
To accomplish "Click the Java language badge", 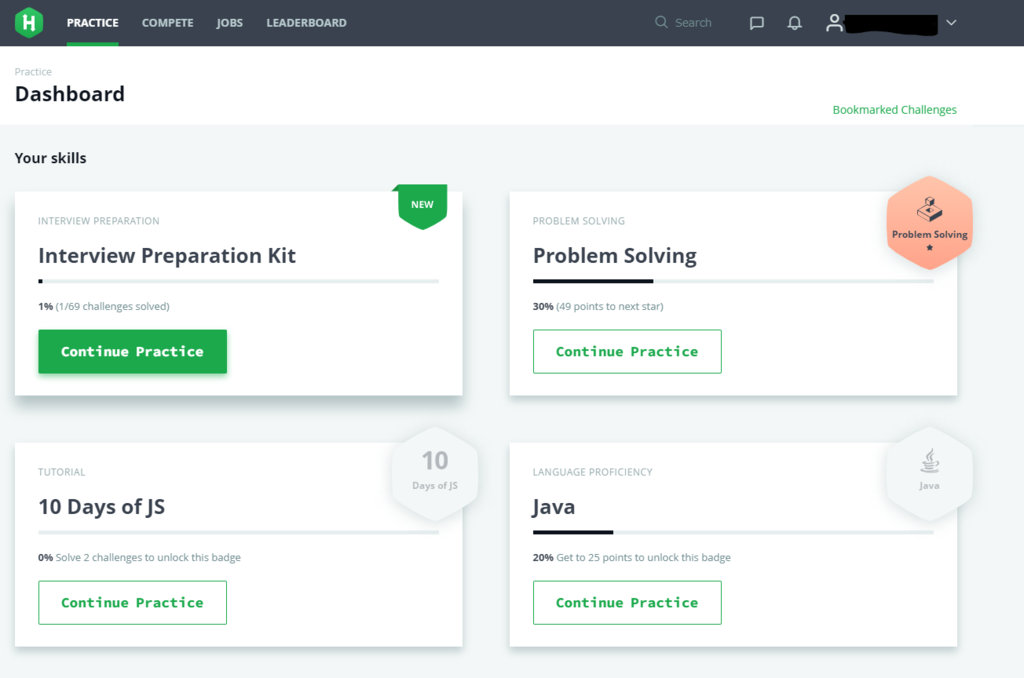I will pos(929,474).
